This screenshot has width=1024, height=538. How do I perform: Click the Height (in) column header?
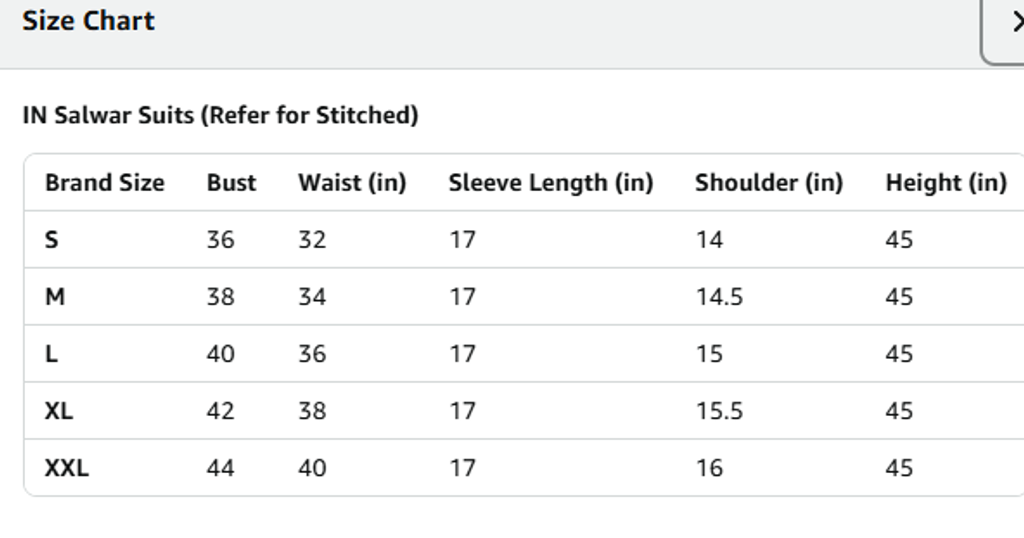coord(945,183)
